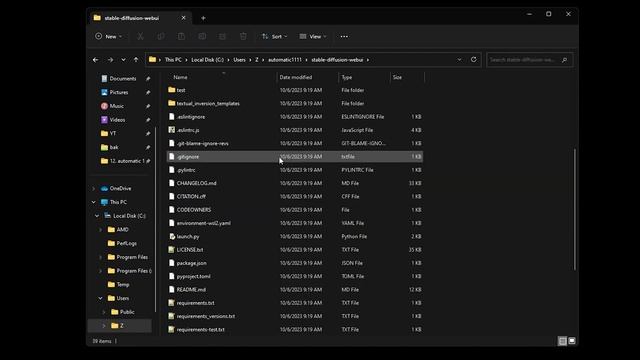Image resolution: width=640 pixels, height=360 pixels.
Task: Open Pictures in quick access
Action: pos(118,92)
